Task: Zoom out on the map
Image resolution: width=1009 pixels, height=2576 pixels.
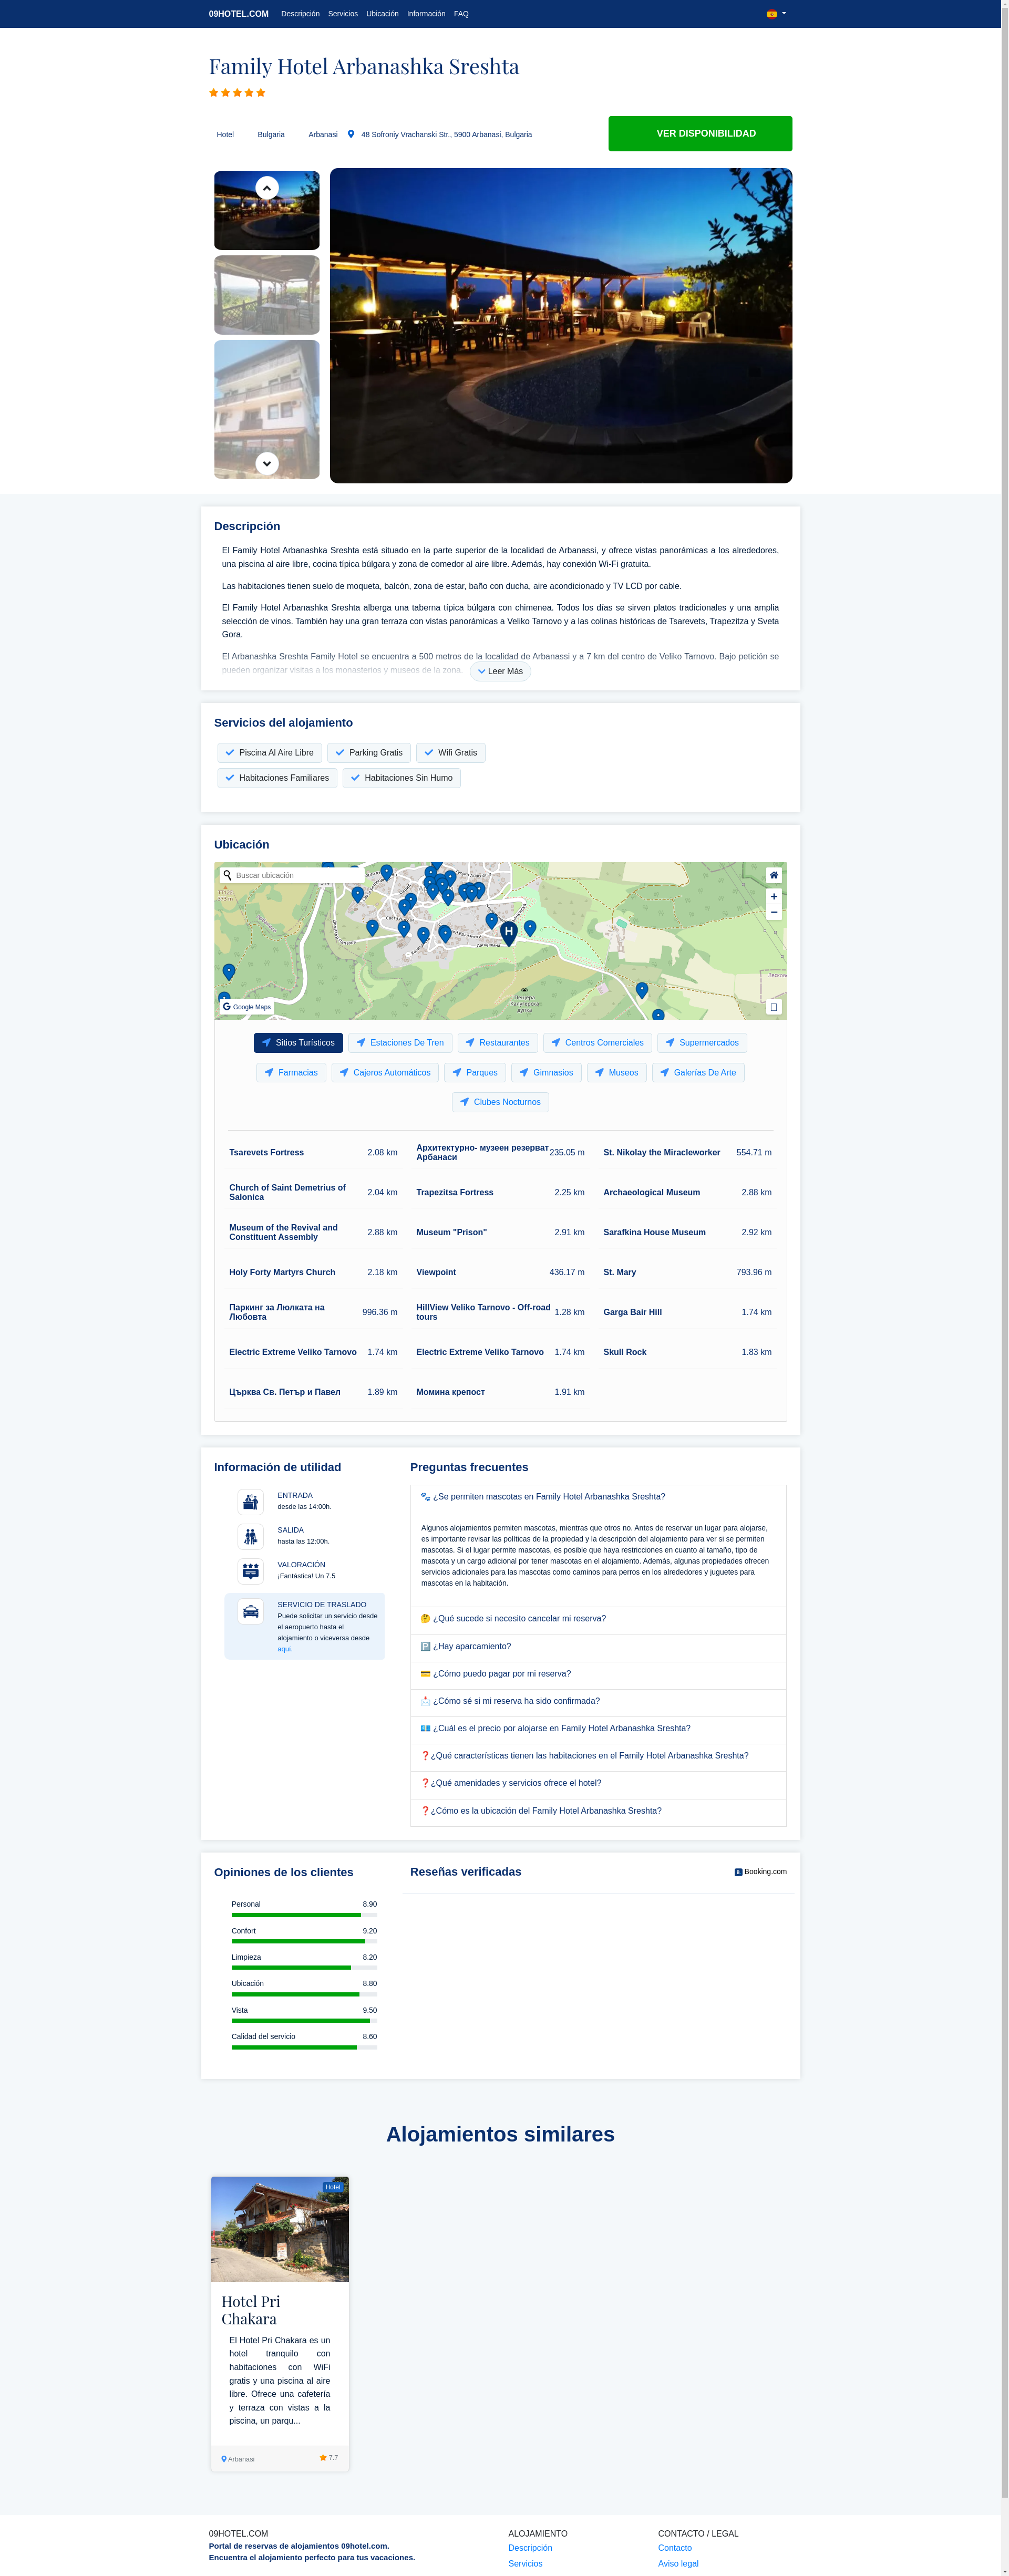Action: click(773, 912)
